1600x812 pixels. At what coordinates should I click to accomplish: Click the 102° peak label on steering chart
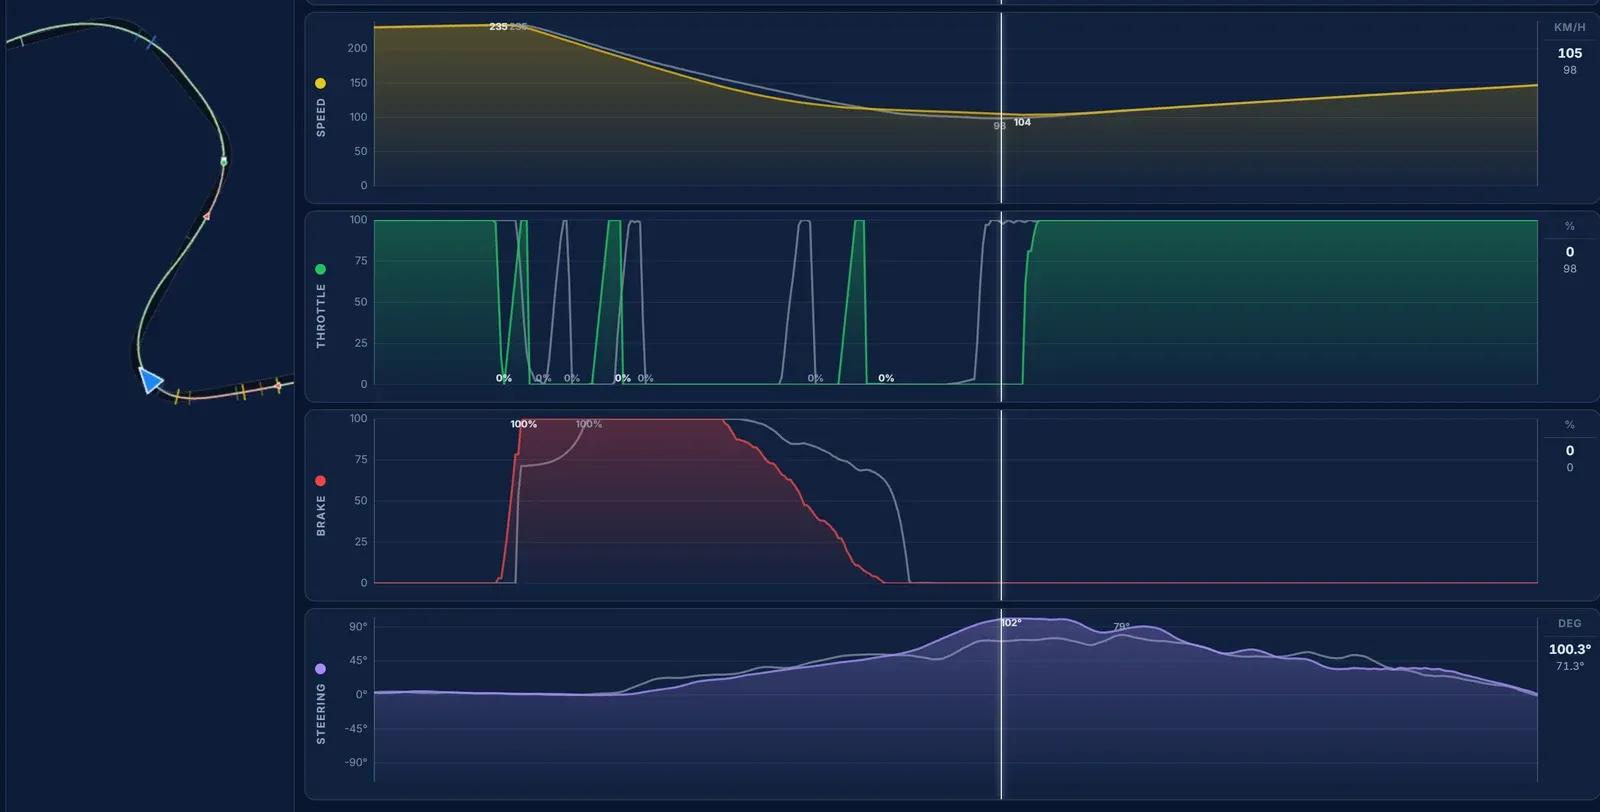click(1011, 623)
